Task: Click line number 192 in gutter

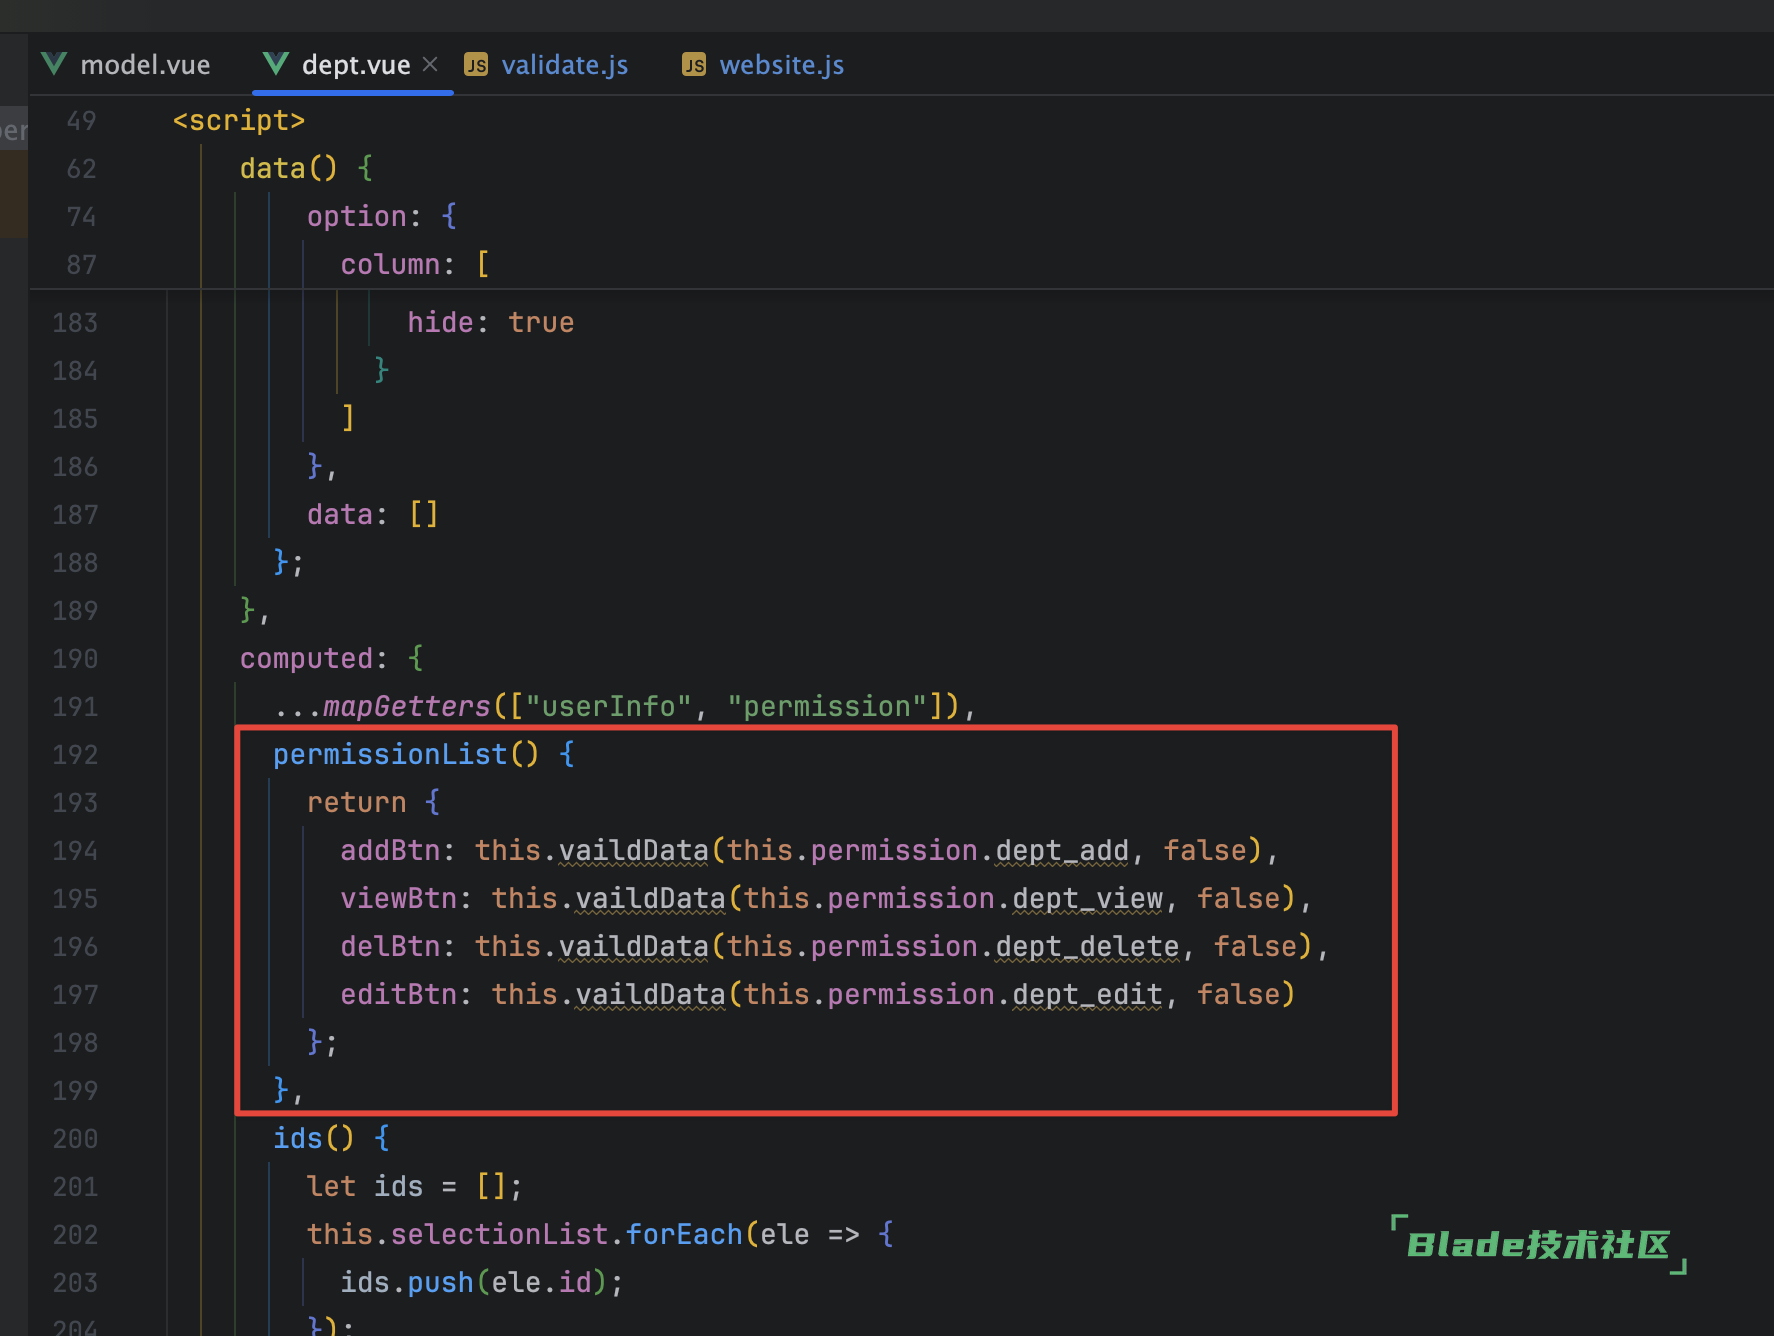Action: [x=75, y=754]
